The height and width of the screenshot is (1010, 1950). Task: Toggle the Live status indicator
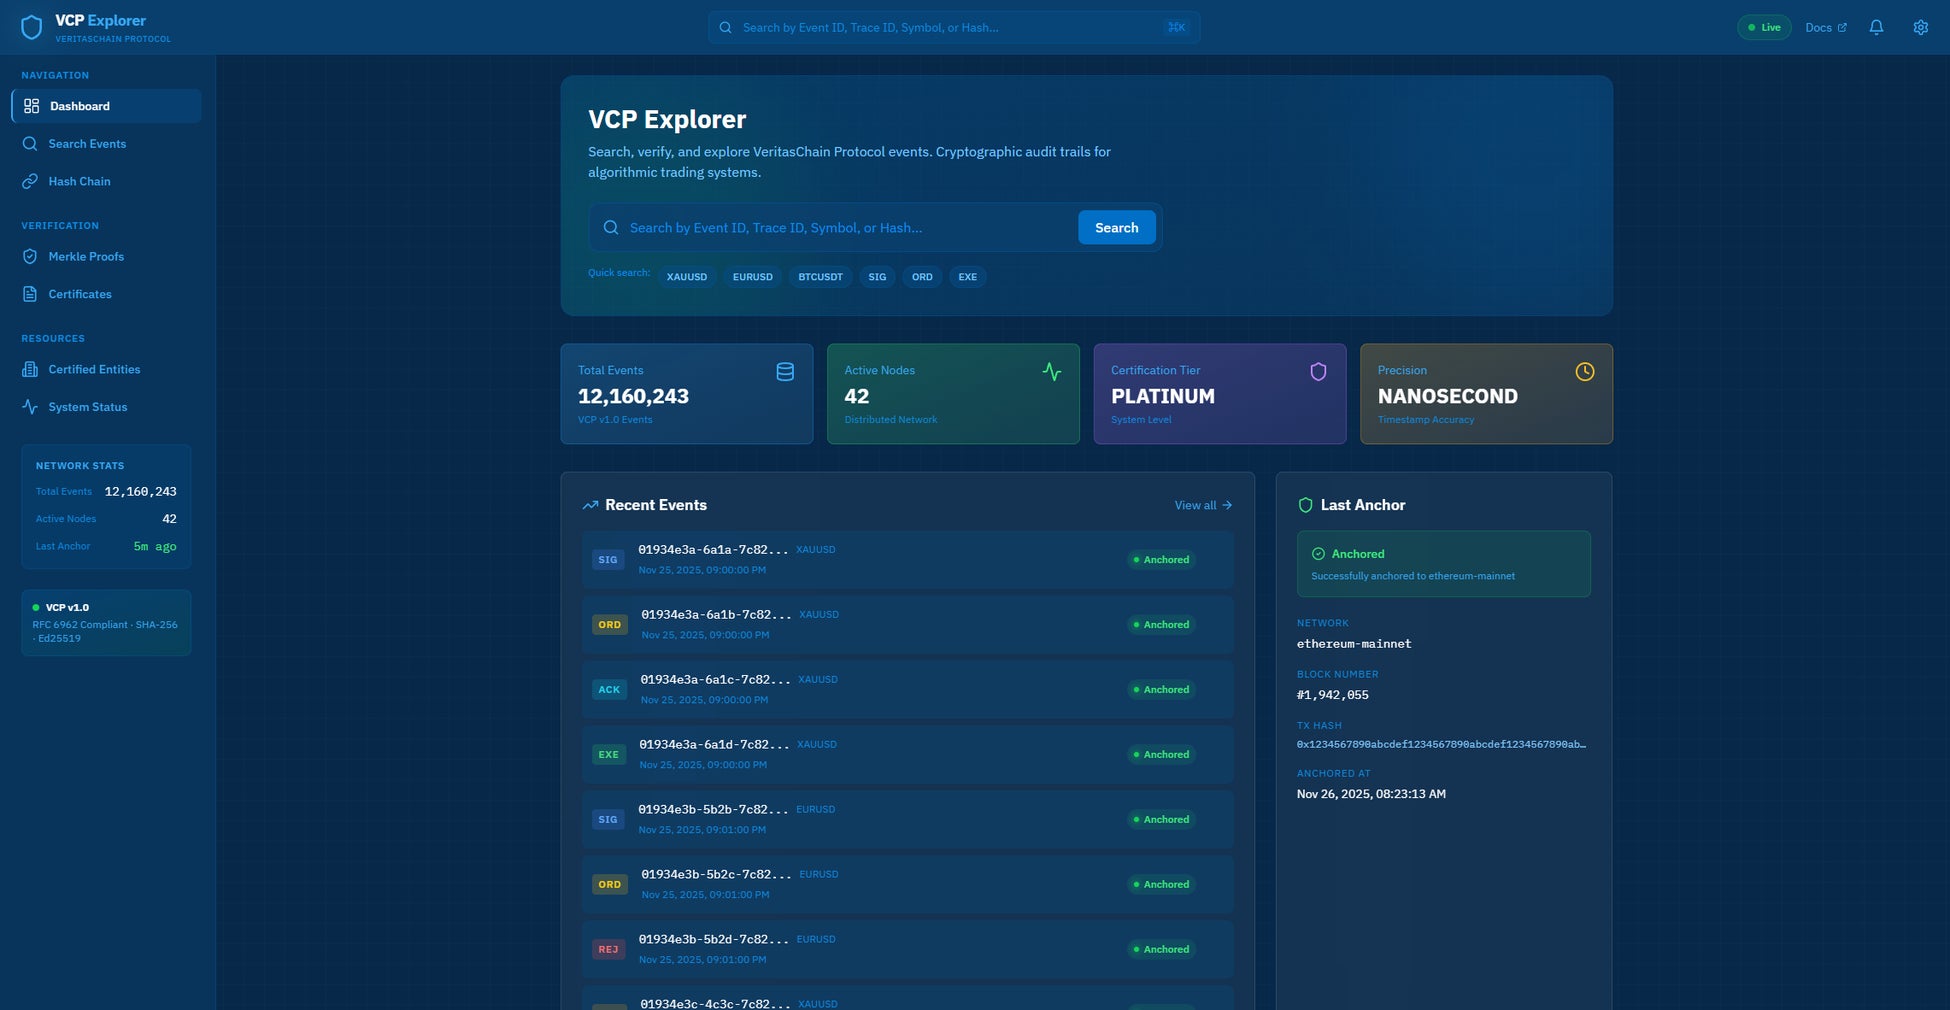coord(1763,27)
